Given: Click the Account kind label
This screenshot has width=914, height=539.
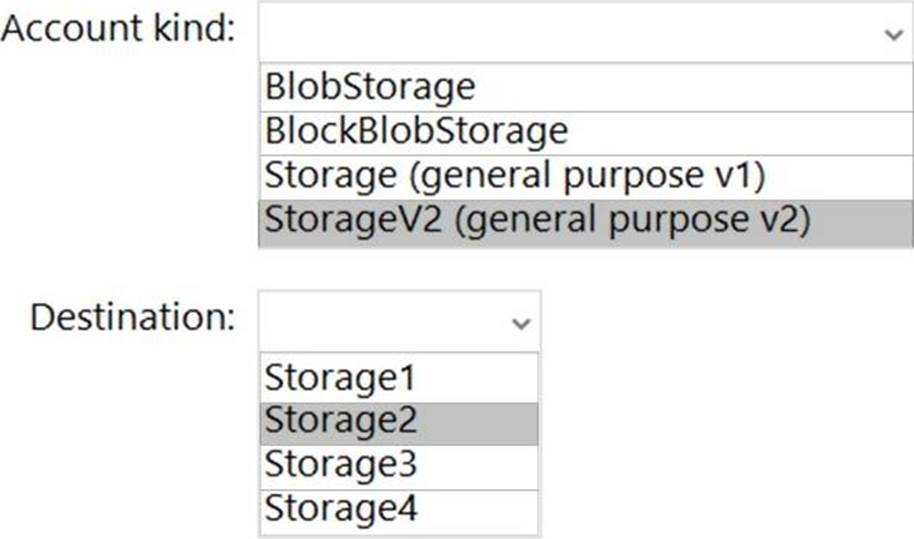Looking at the screenshot, I should point(118,29).
